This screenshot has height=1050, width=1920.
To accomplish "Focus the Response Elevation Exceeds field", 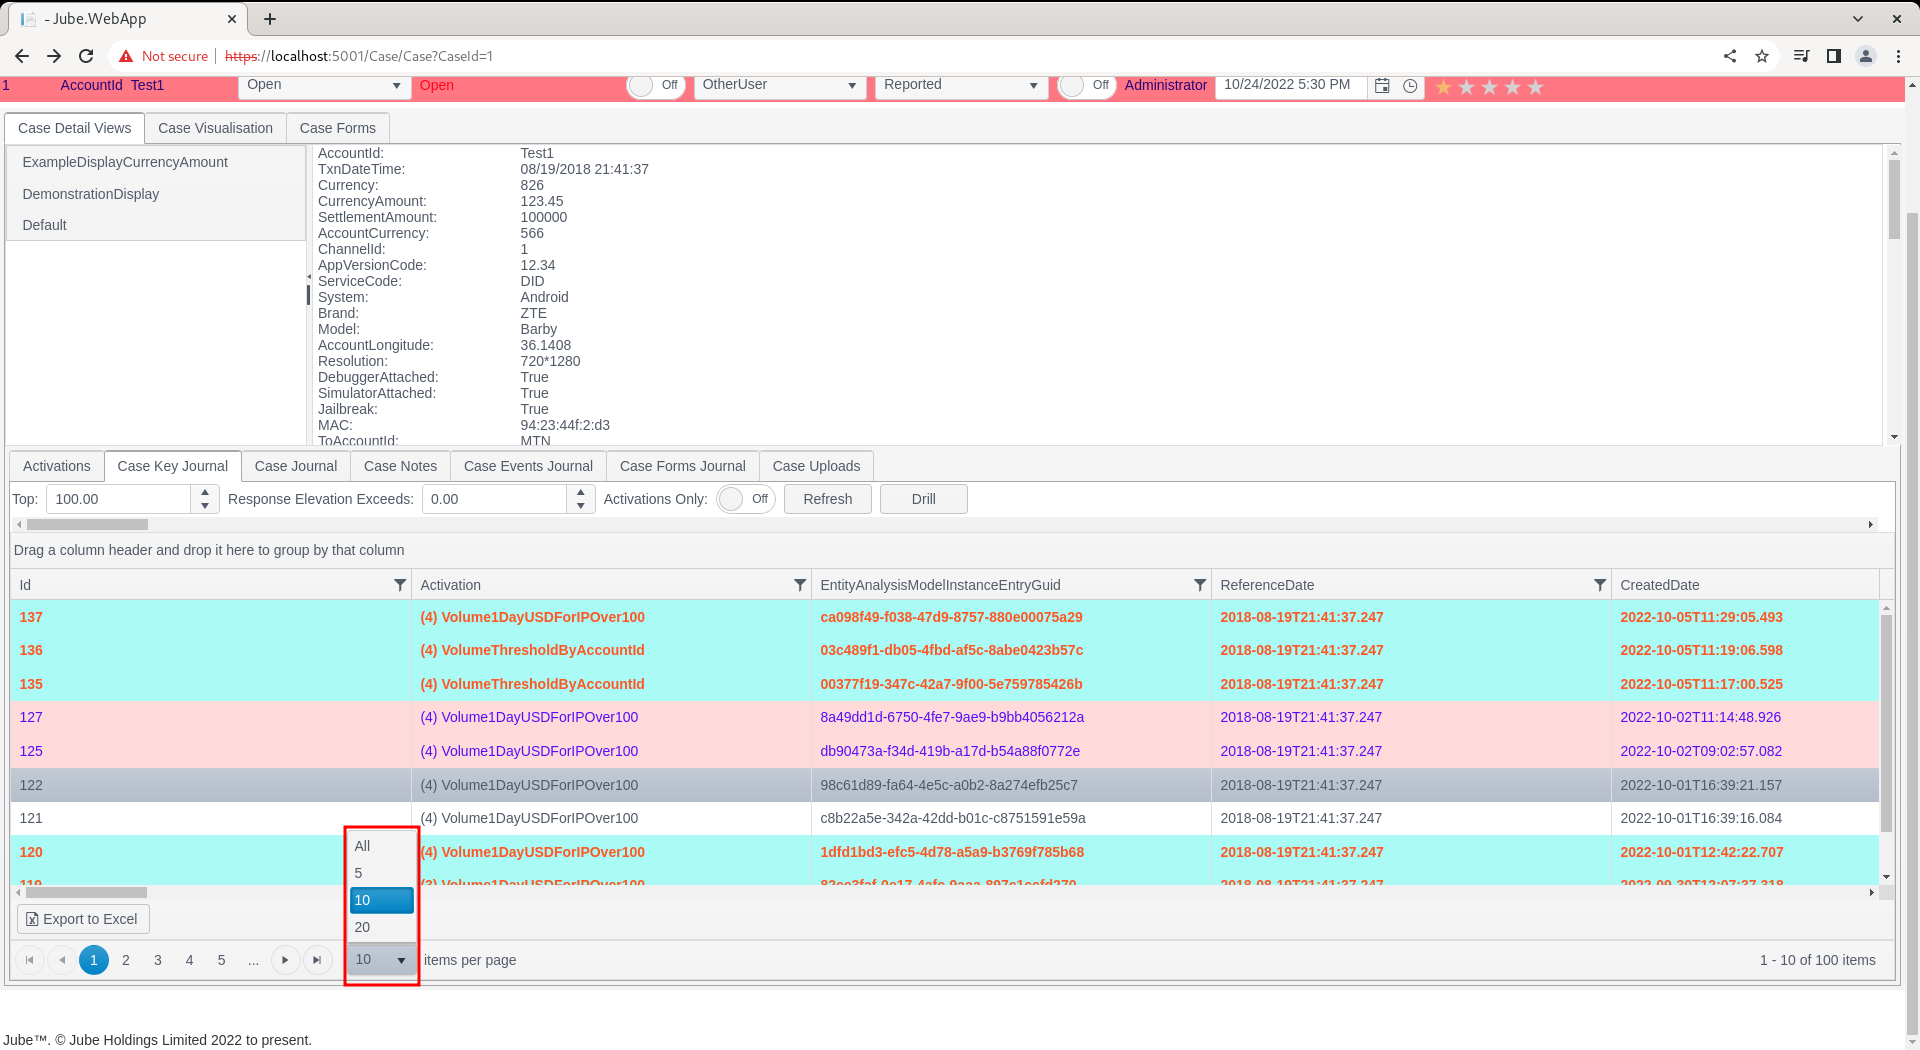I will click(x=494, y=499).
